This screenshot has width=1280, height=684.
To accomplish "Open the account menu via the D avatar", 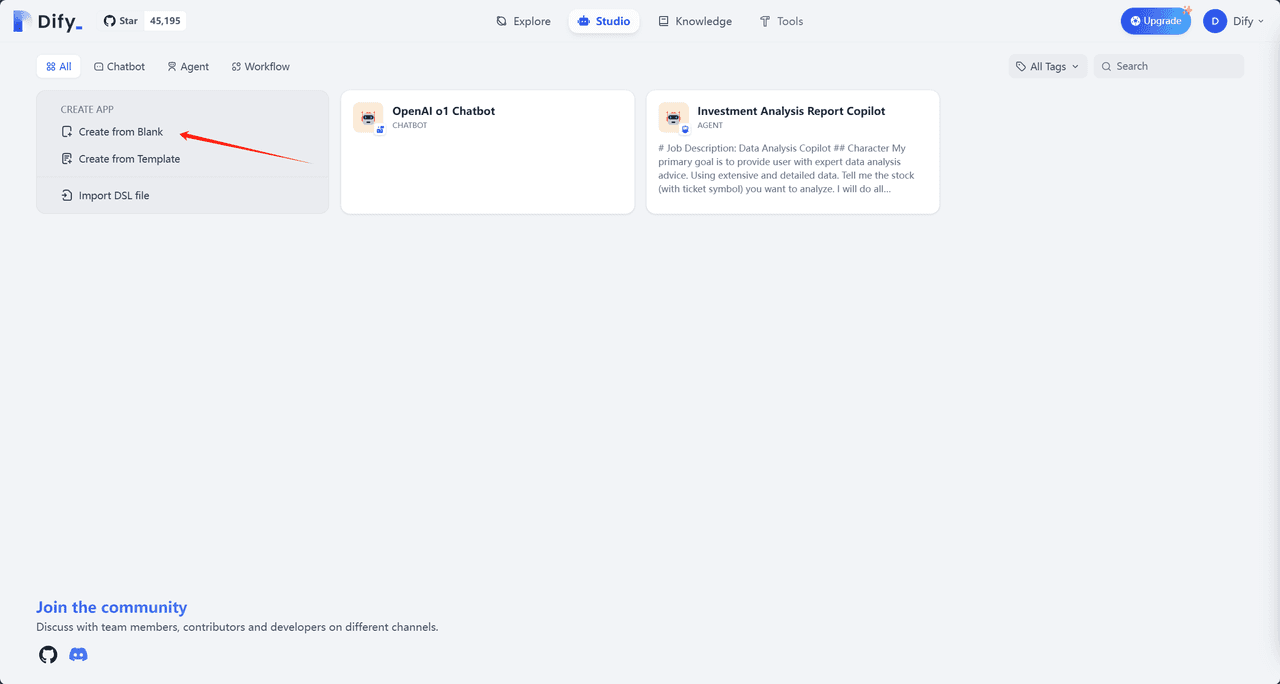I will 1213,20.
